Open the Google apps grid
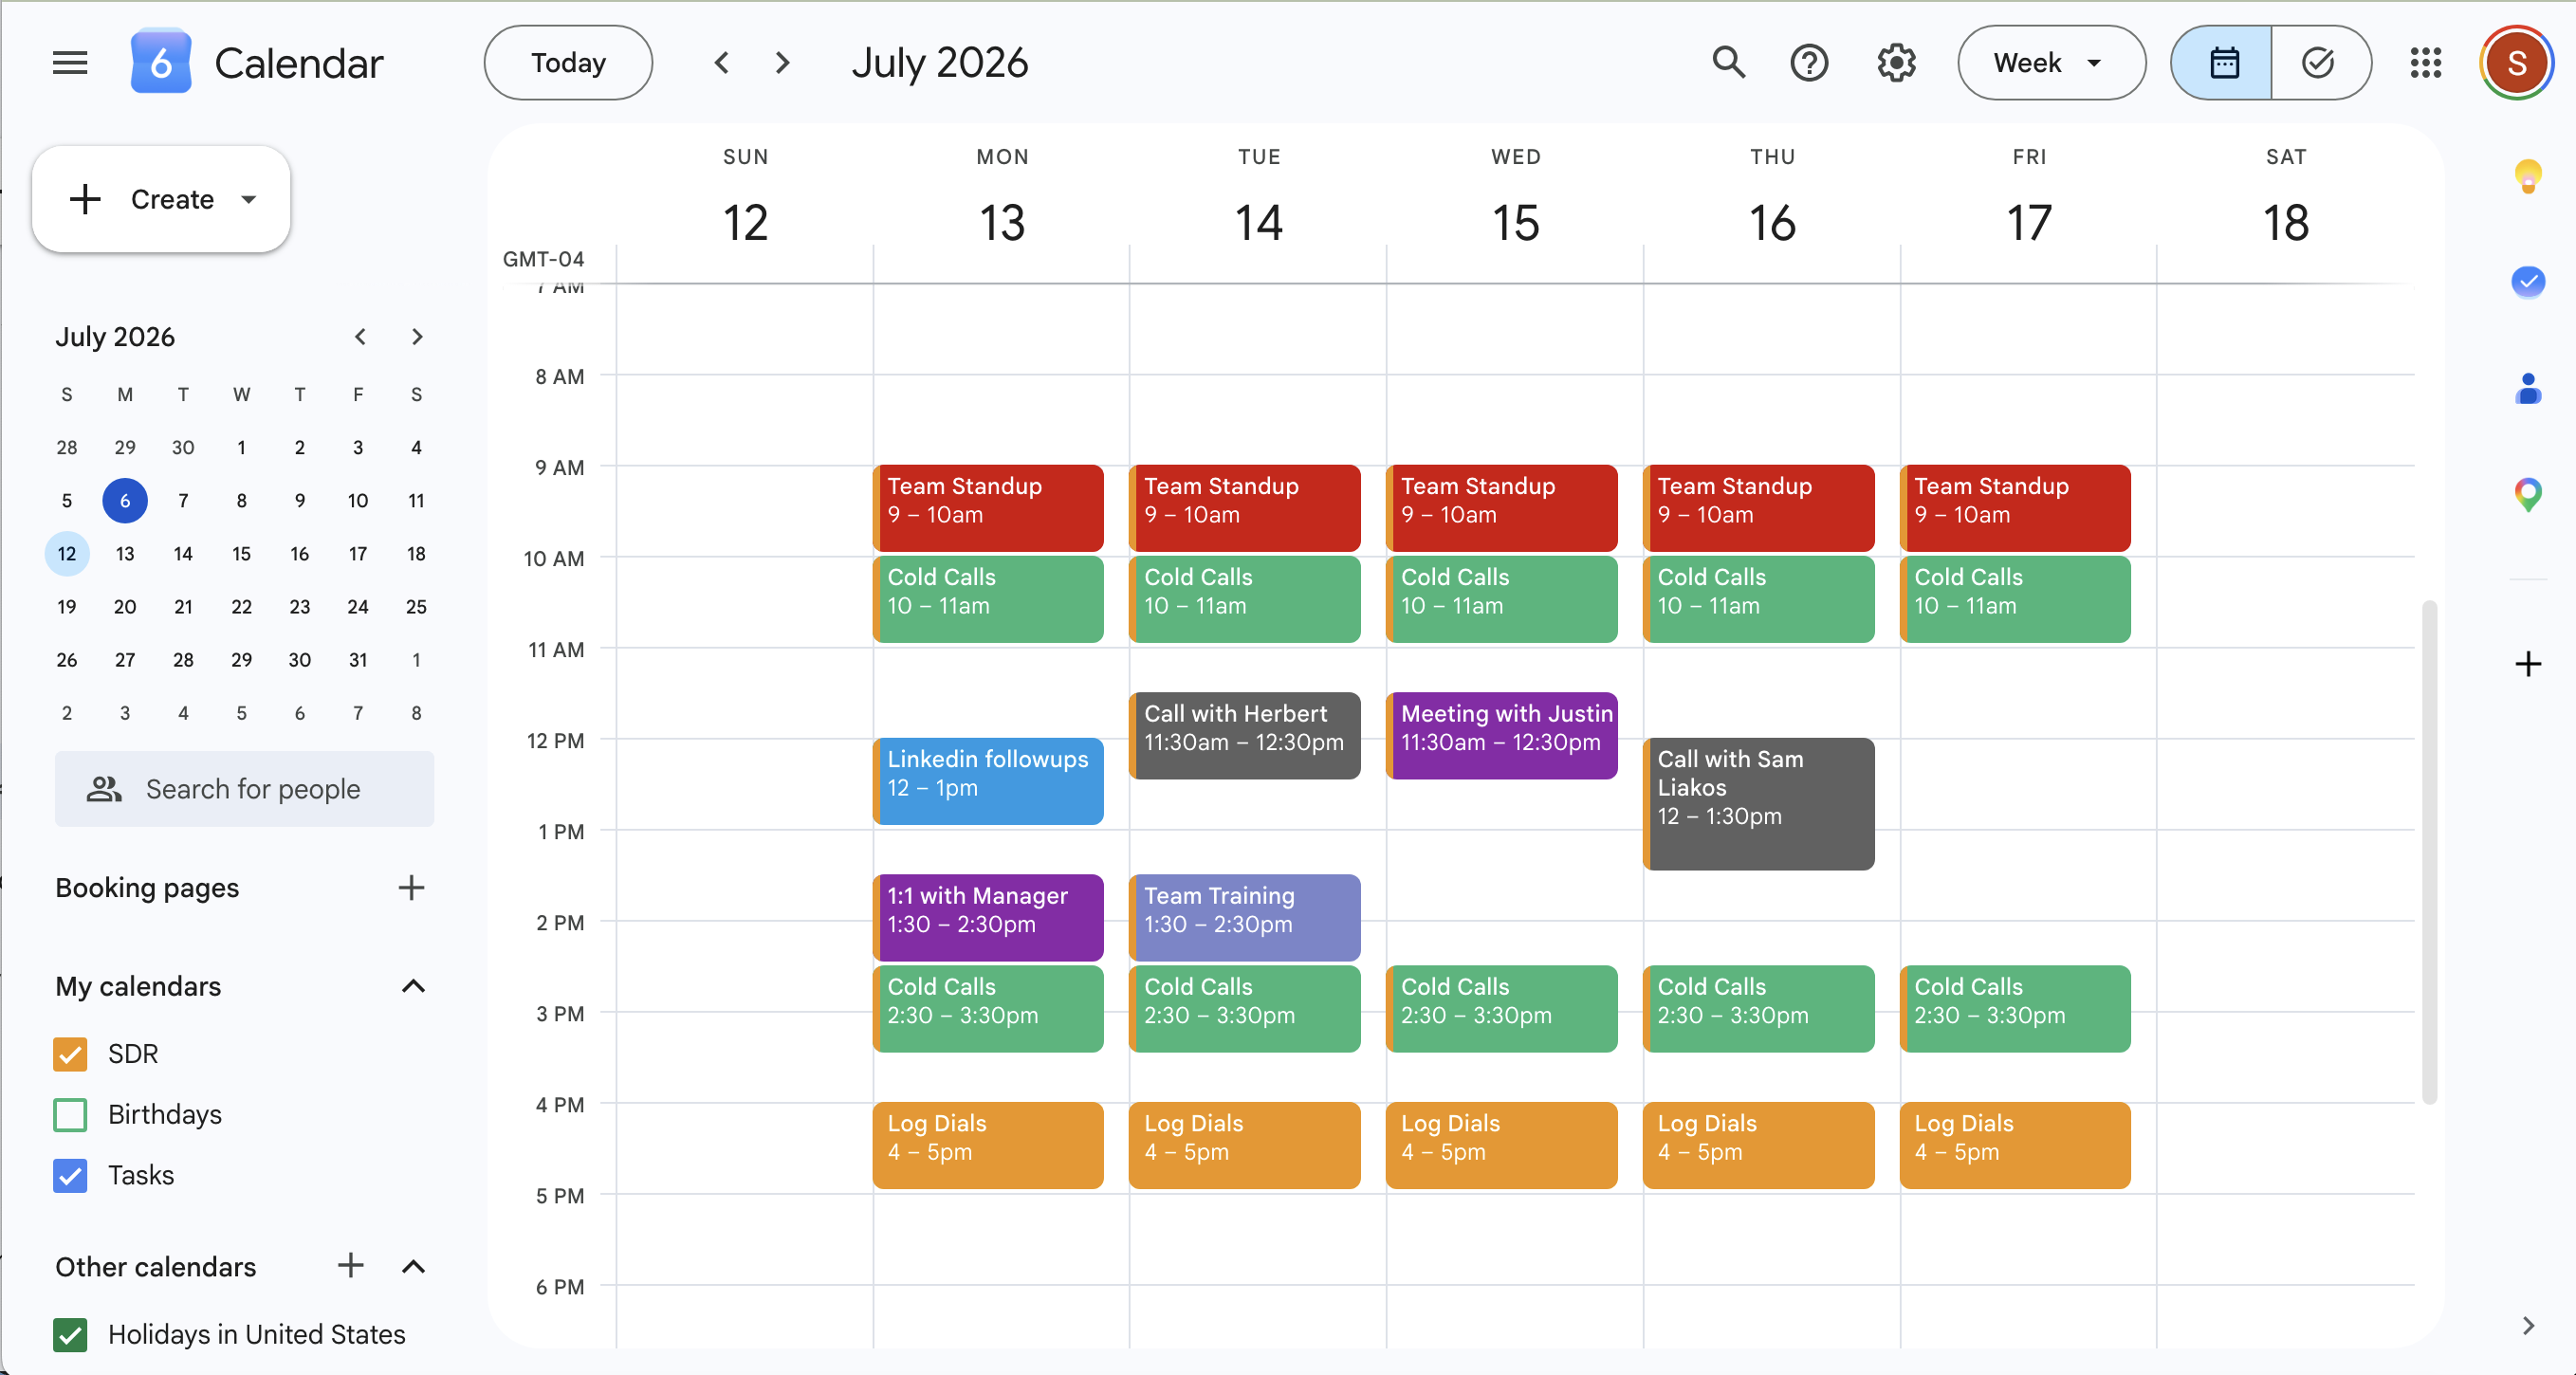 pyautogui.click(x=2425, y=63)
